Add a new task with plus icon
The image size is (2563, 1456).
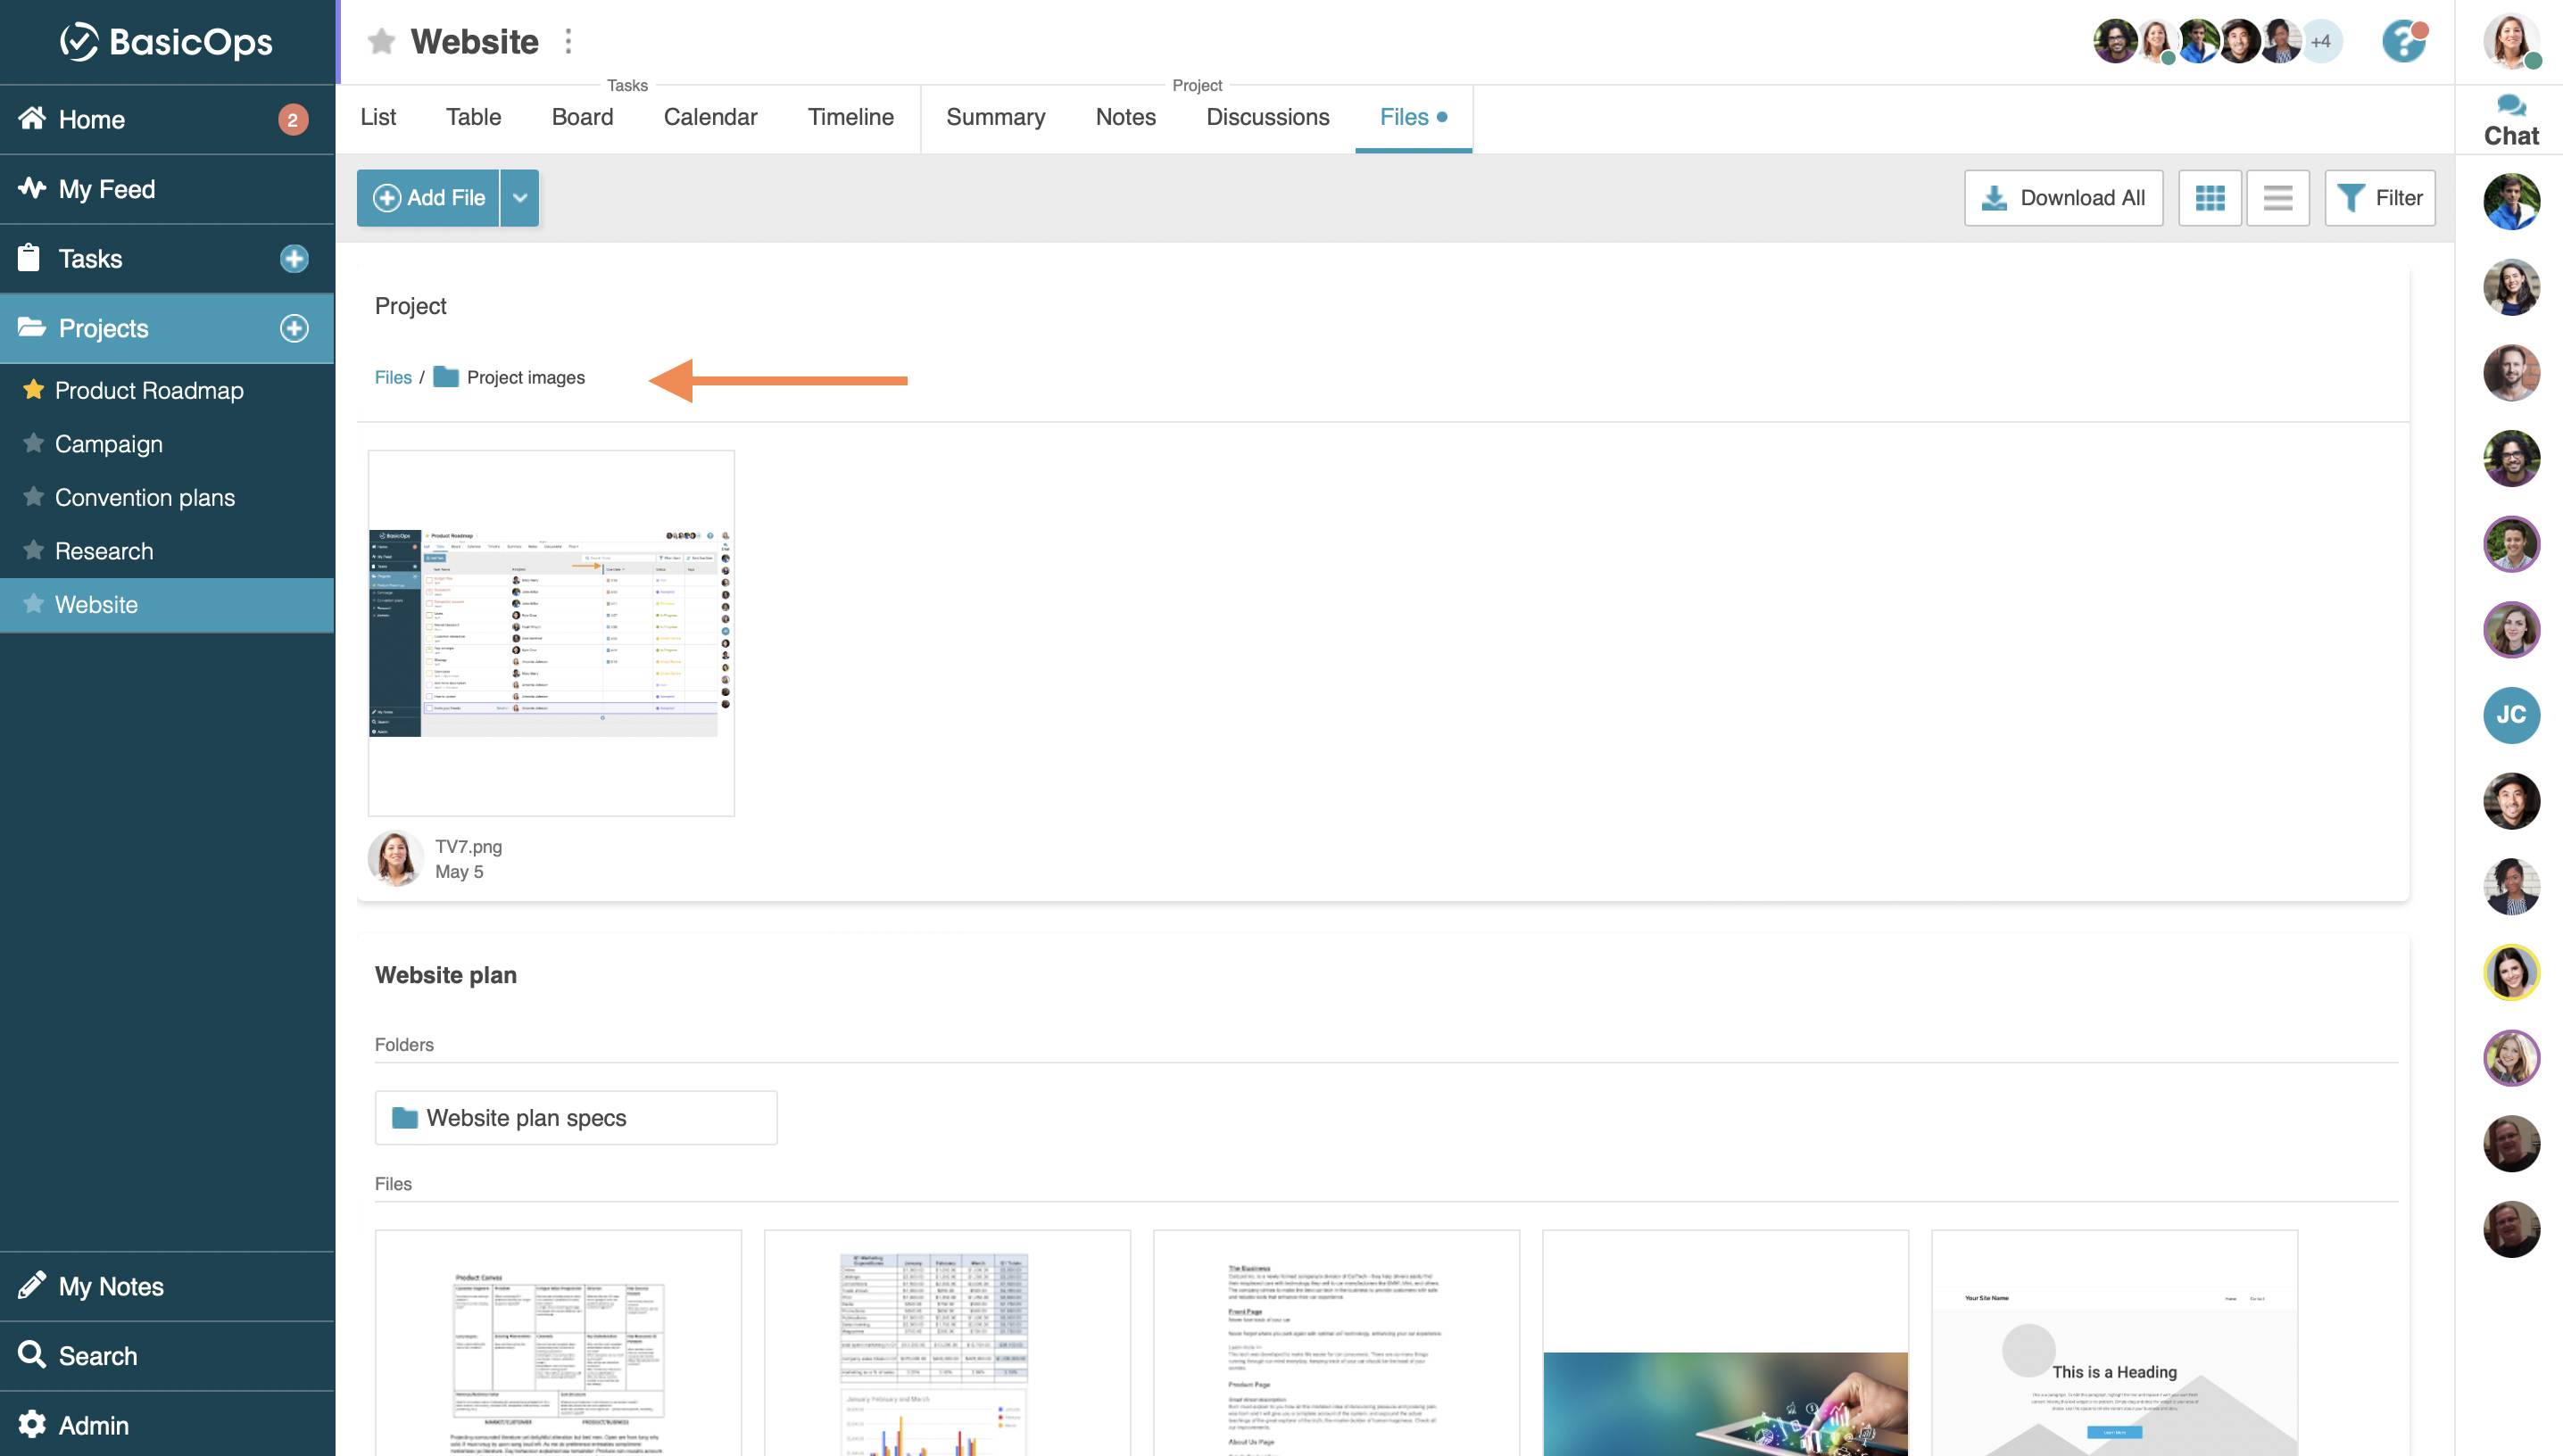click(x=293, y=259)
